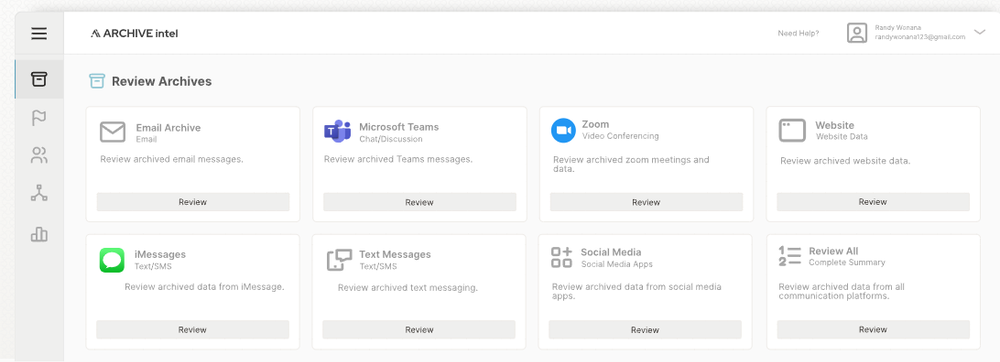Click the Video Conferencing subtitle
The width and height of the screenshot is (1000, 362).
pos(621,136)
